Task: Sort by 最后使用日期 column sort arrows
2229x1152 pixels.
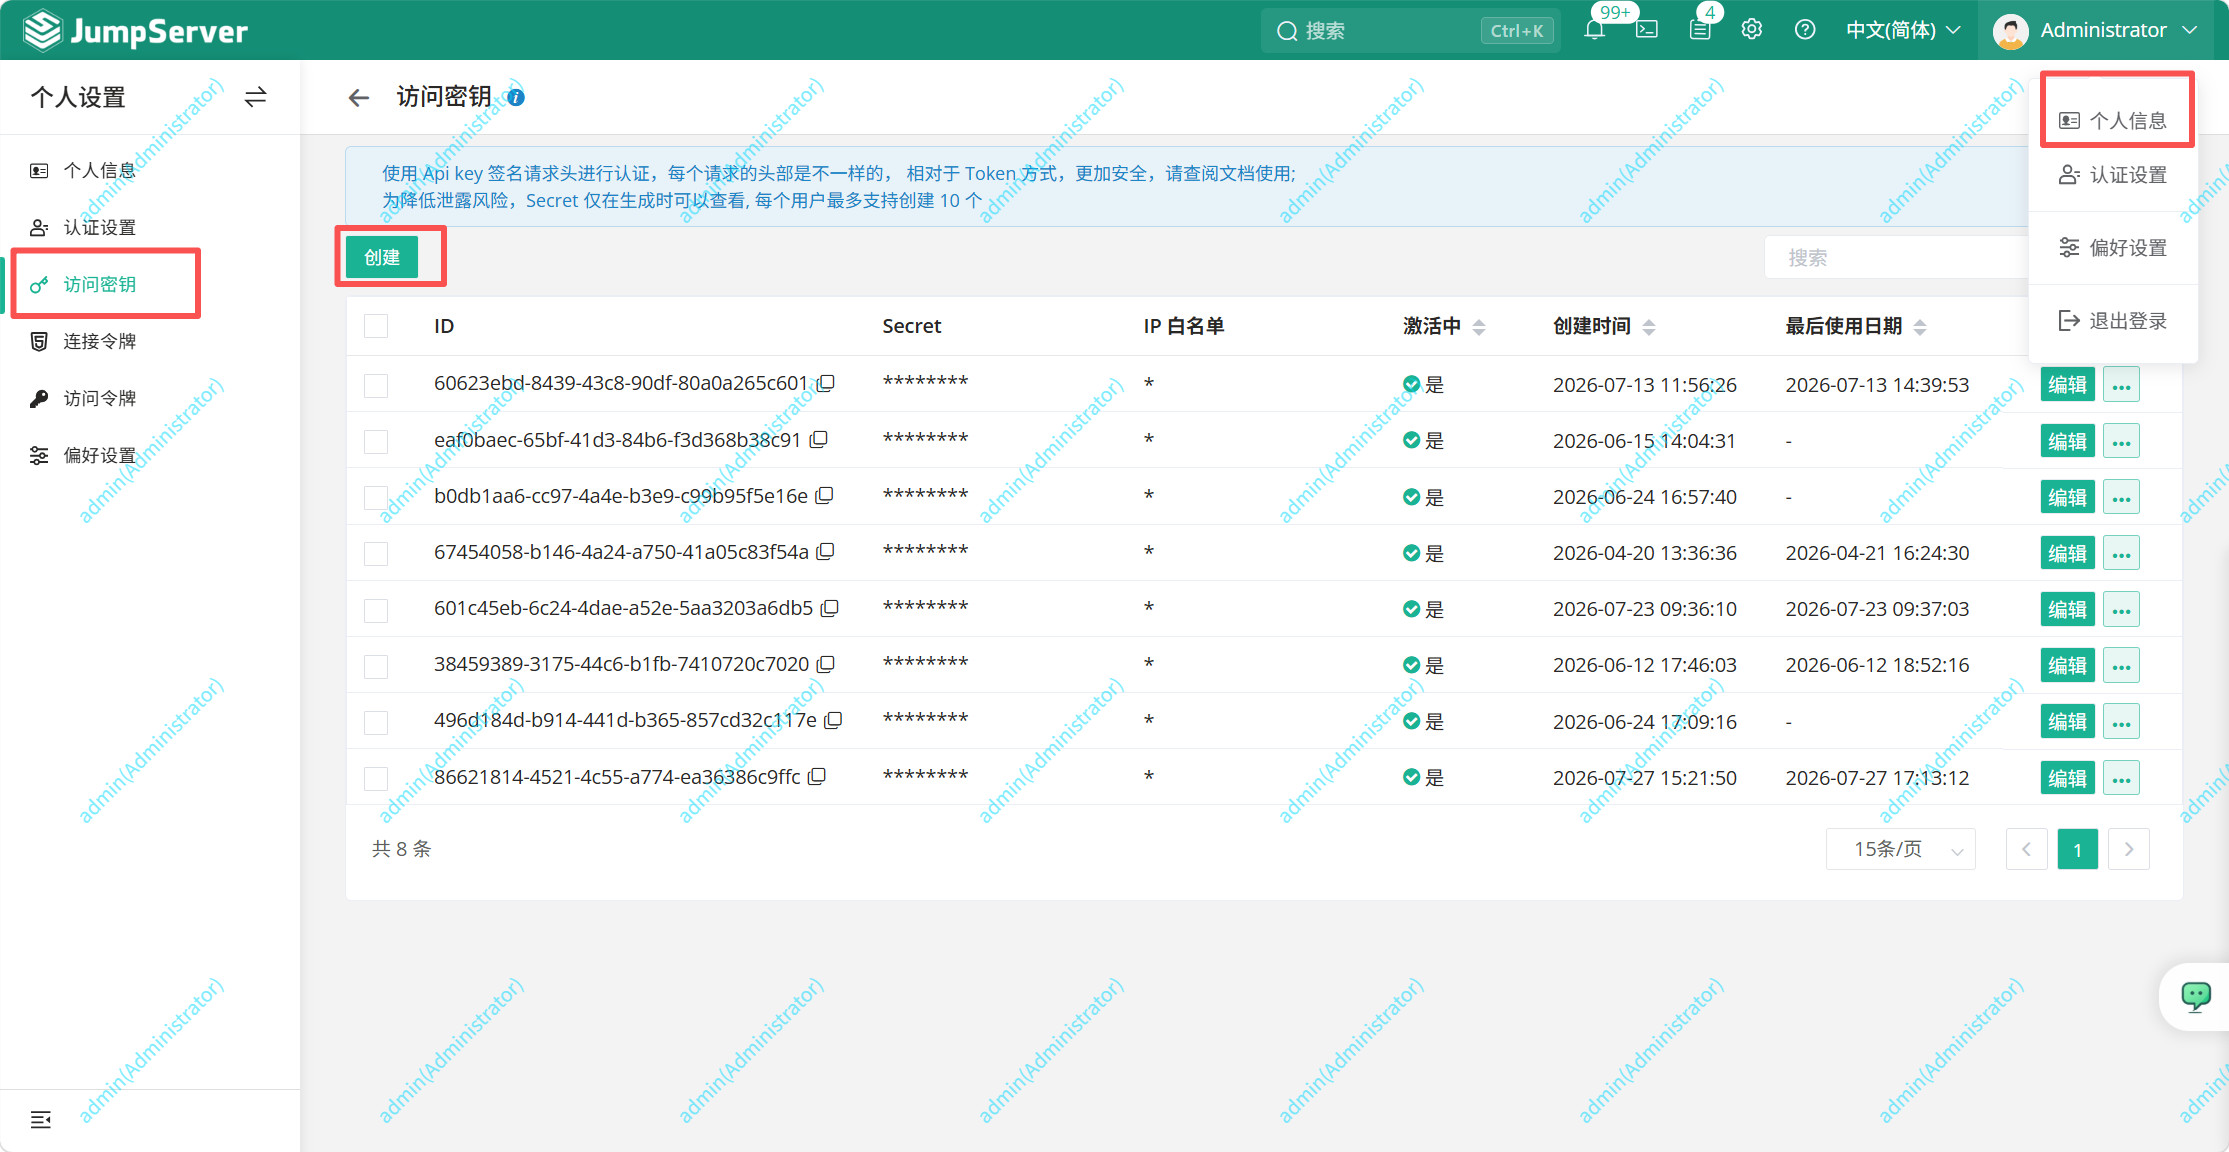Action: pos(1920,327)
